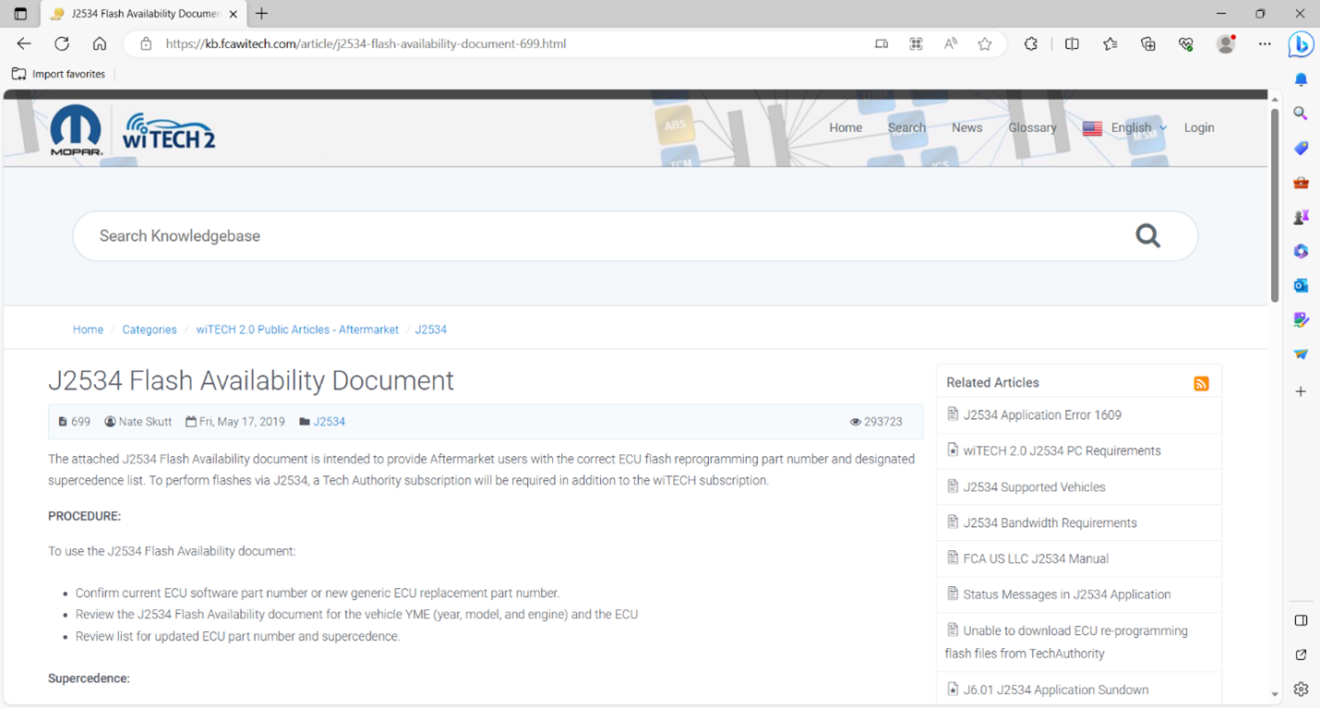Open the RSS feed icon in Related Articles
Viewport: 1320px width, 708px height.
coord(1201,384)
